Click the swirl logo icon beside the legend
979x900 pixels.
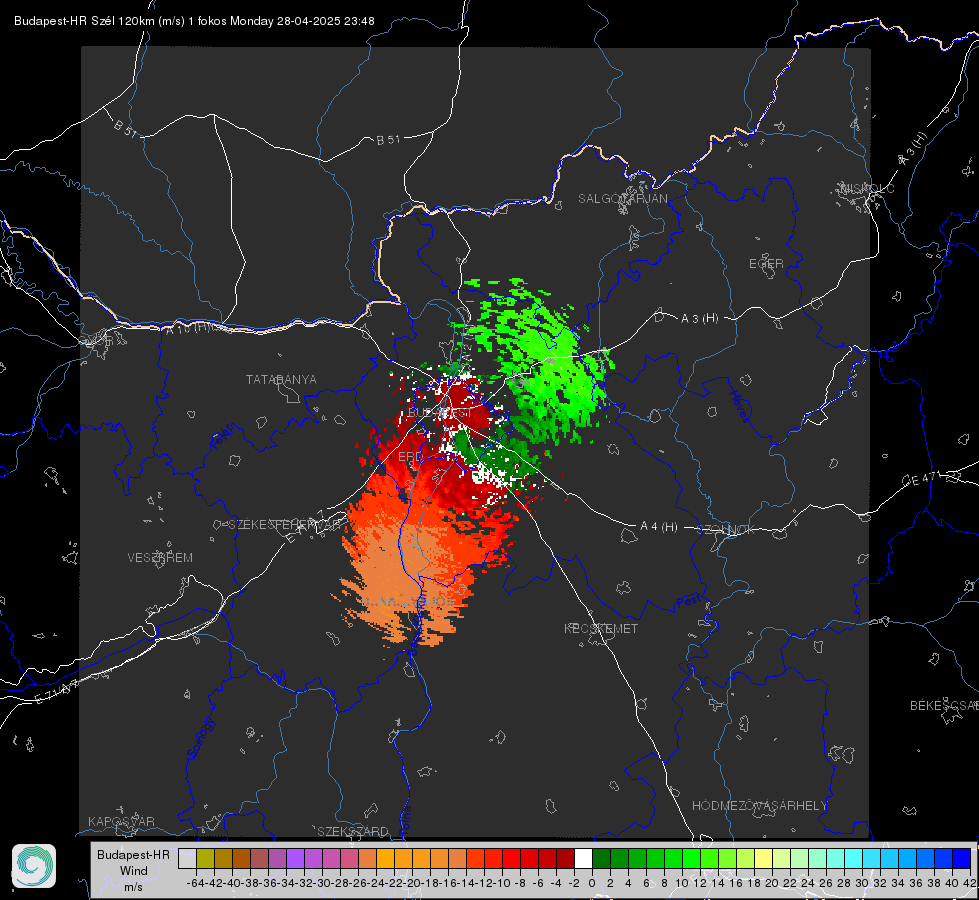[34, 866]
